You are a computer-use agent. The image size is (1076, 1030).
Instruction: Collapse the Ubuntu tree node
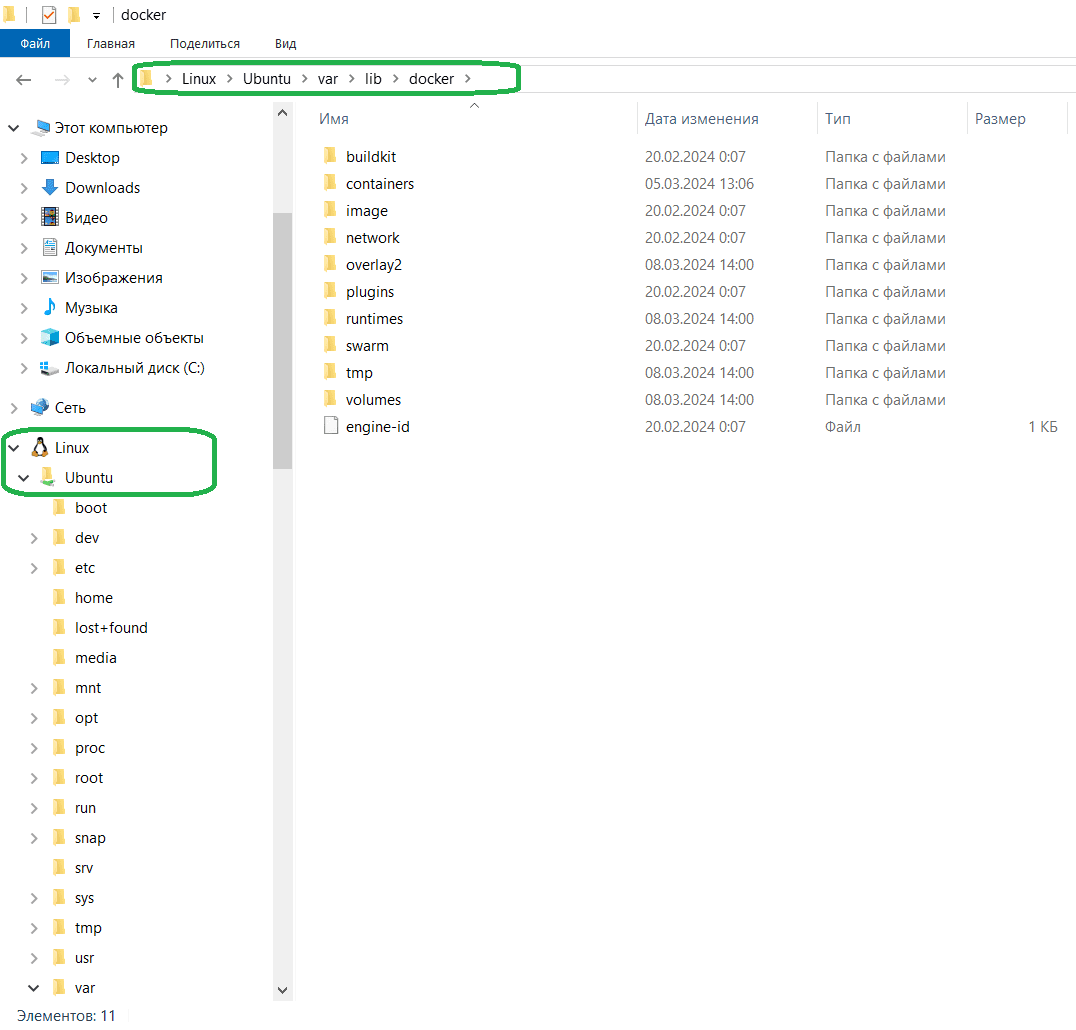tap(24, 478)
